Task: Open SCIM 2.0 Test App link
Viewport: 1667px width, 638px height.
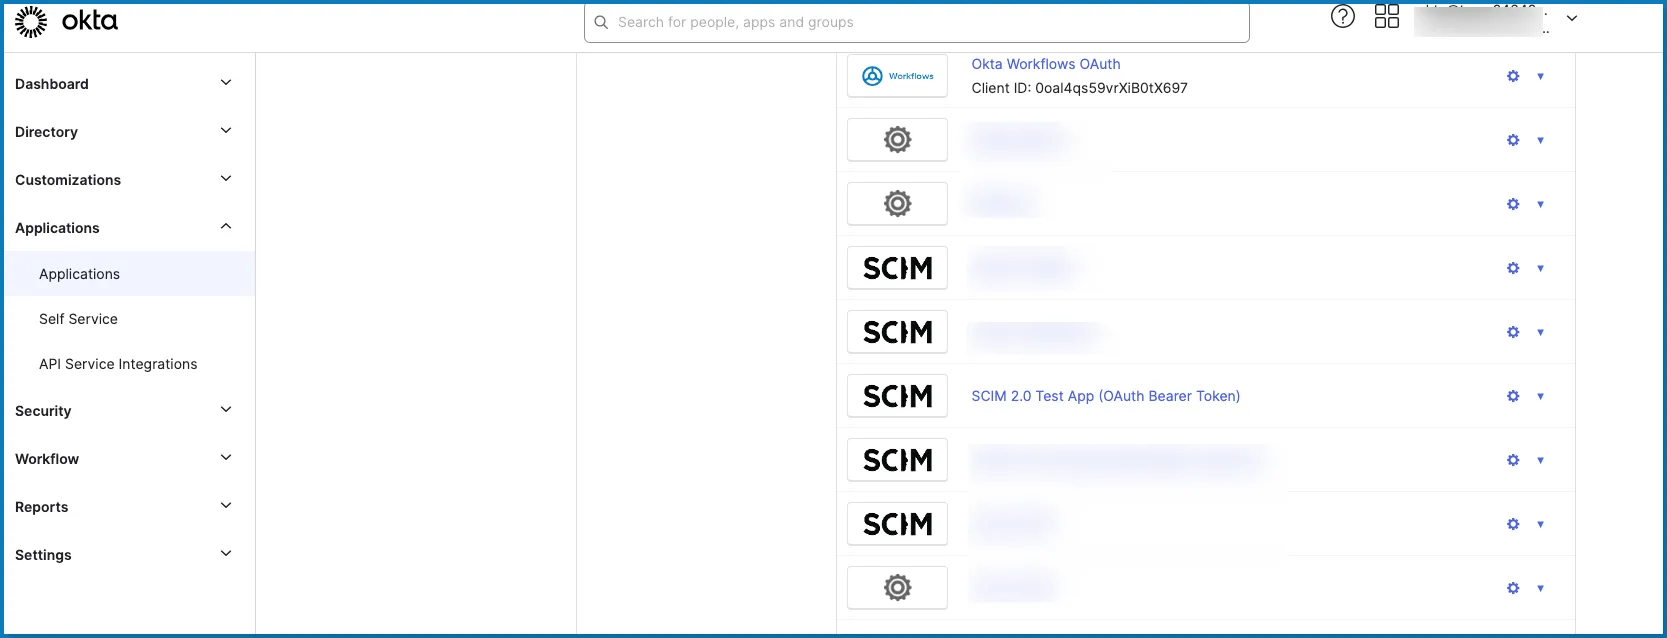Action: tap(1105, 396)
